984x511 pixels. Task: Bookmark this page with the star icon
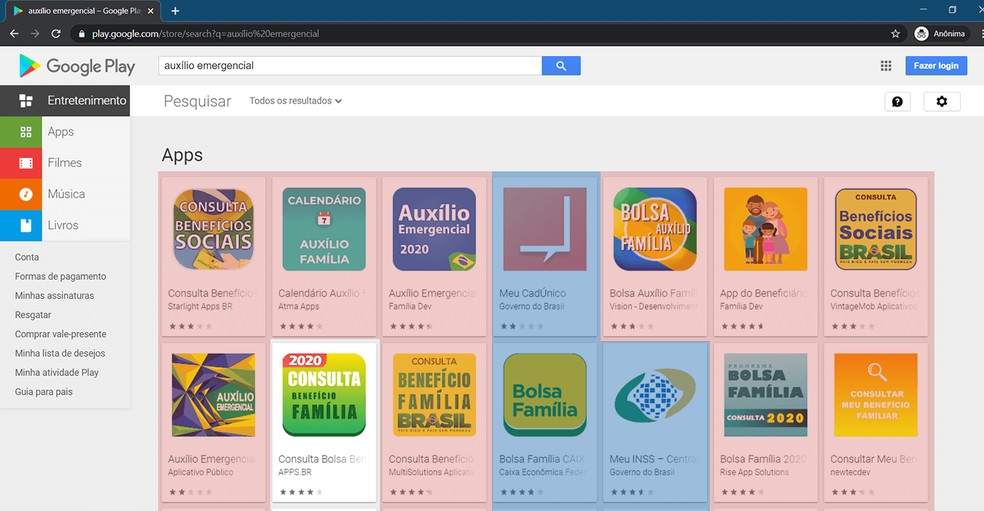(896, 34)
